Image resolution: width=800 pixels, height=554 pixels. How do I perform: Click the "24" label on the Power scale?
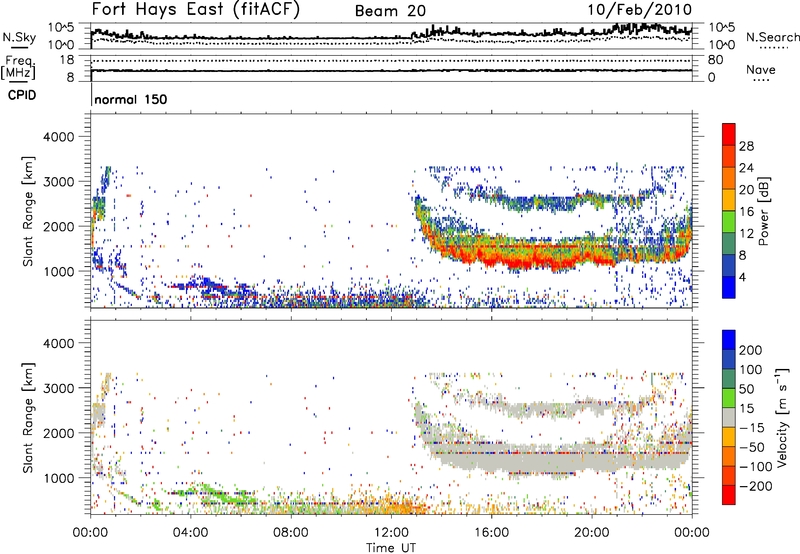pyautogui.click(x=746, y=168)
